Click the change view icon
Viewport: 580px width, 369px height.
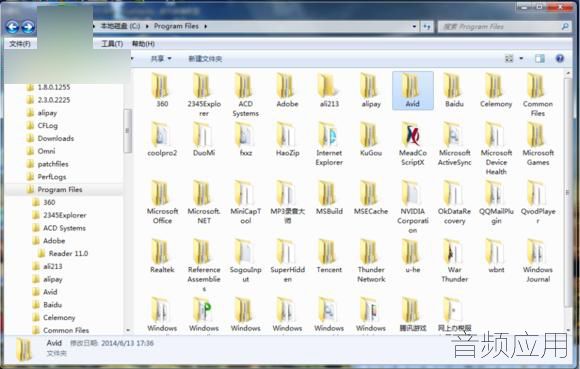coord(509,58)
